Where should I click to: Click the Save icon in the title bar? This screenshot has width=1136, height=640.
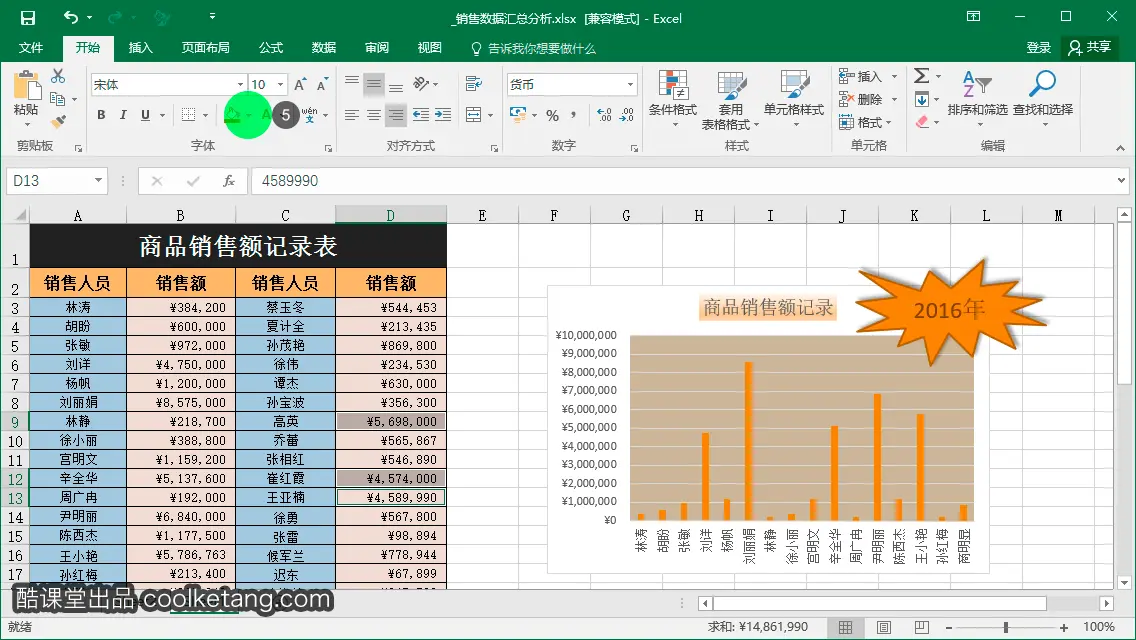pos(28,17)
